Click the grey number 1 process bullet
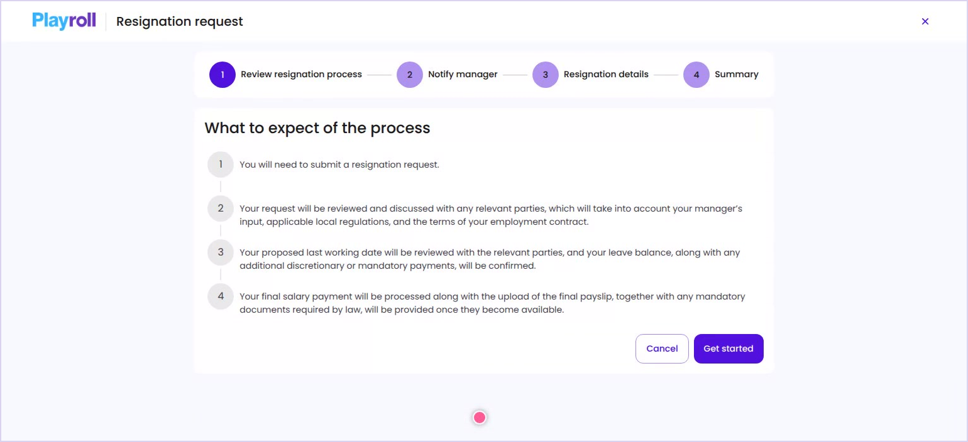Screen dimensions: 968x442 pyautogui.click(x=220, y=165)
